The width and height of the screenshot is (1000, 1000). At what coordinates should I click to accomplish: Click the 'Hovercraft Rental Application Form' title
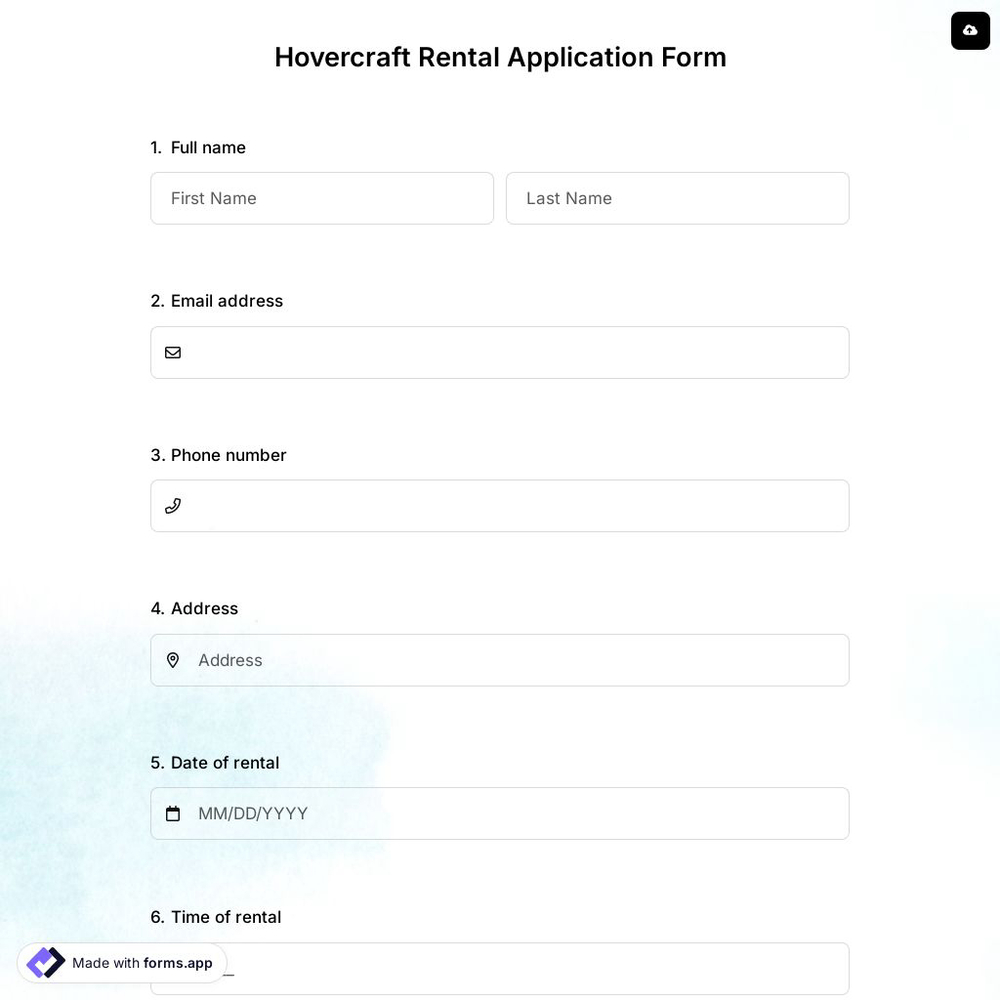(500, 57)
